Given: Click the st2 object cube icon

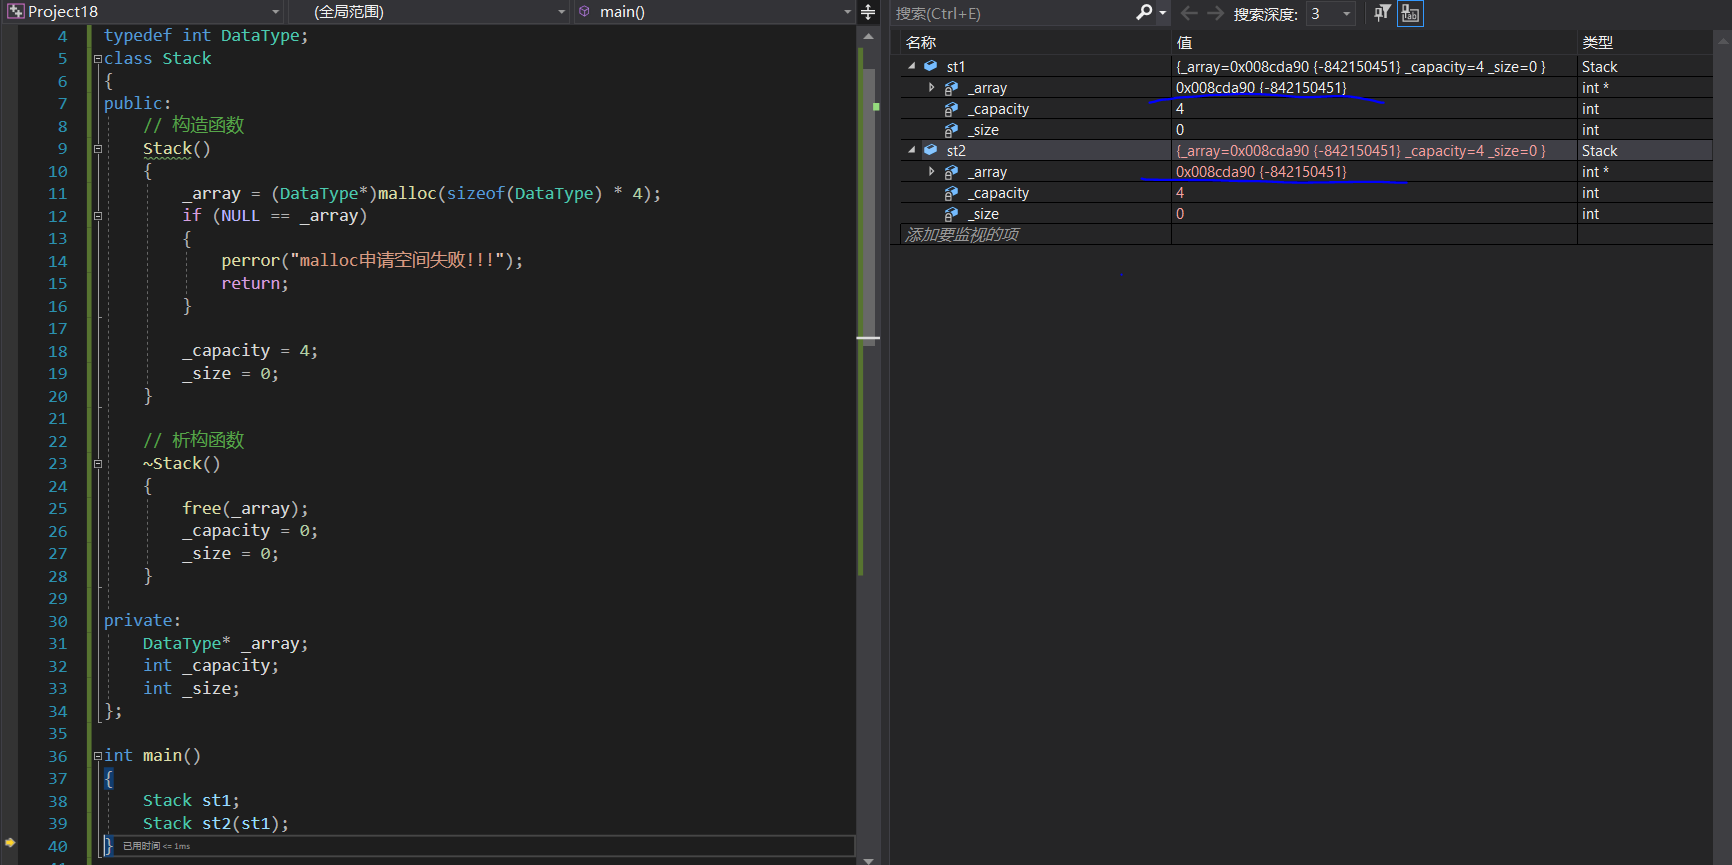Looking at the screenshot, I should (x=930, y=150).
